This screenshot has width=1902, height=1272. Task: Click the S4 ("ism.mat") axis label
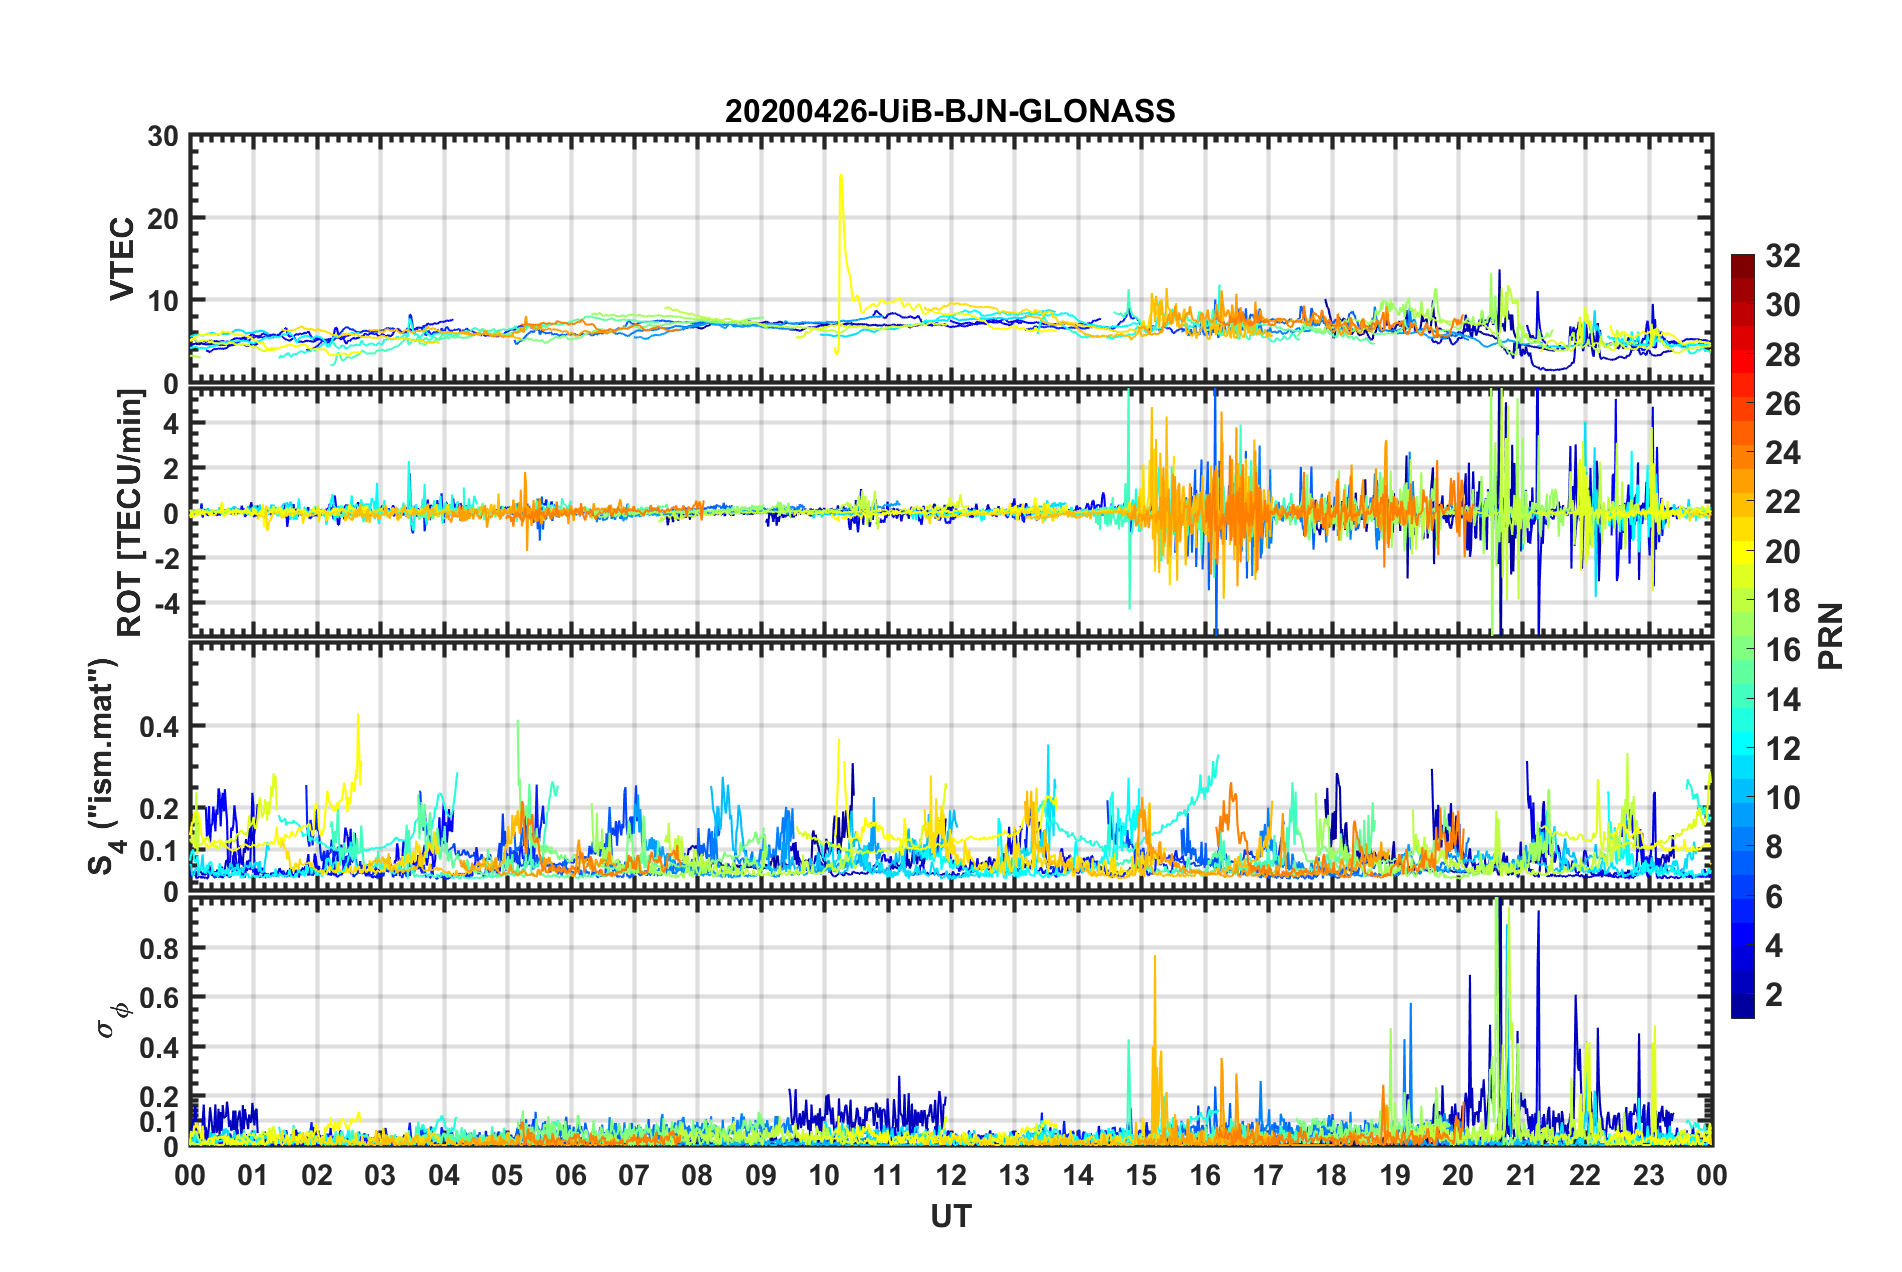click(x=103, y=766)
